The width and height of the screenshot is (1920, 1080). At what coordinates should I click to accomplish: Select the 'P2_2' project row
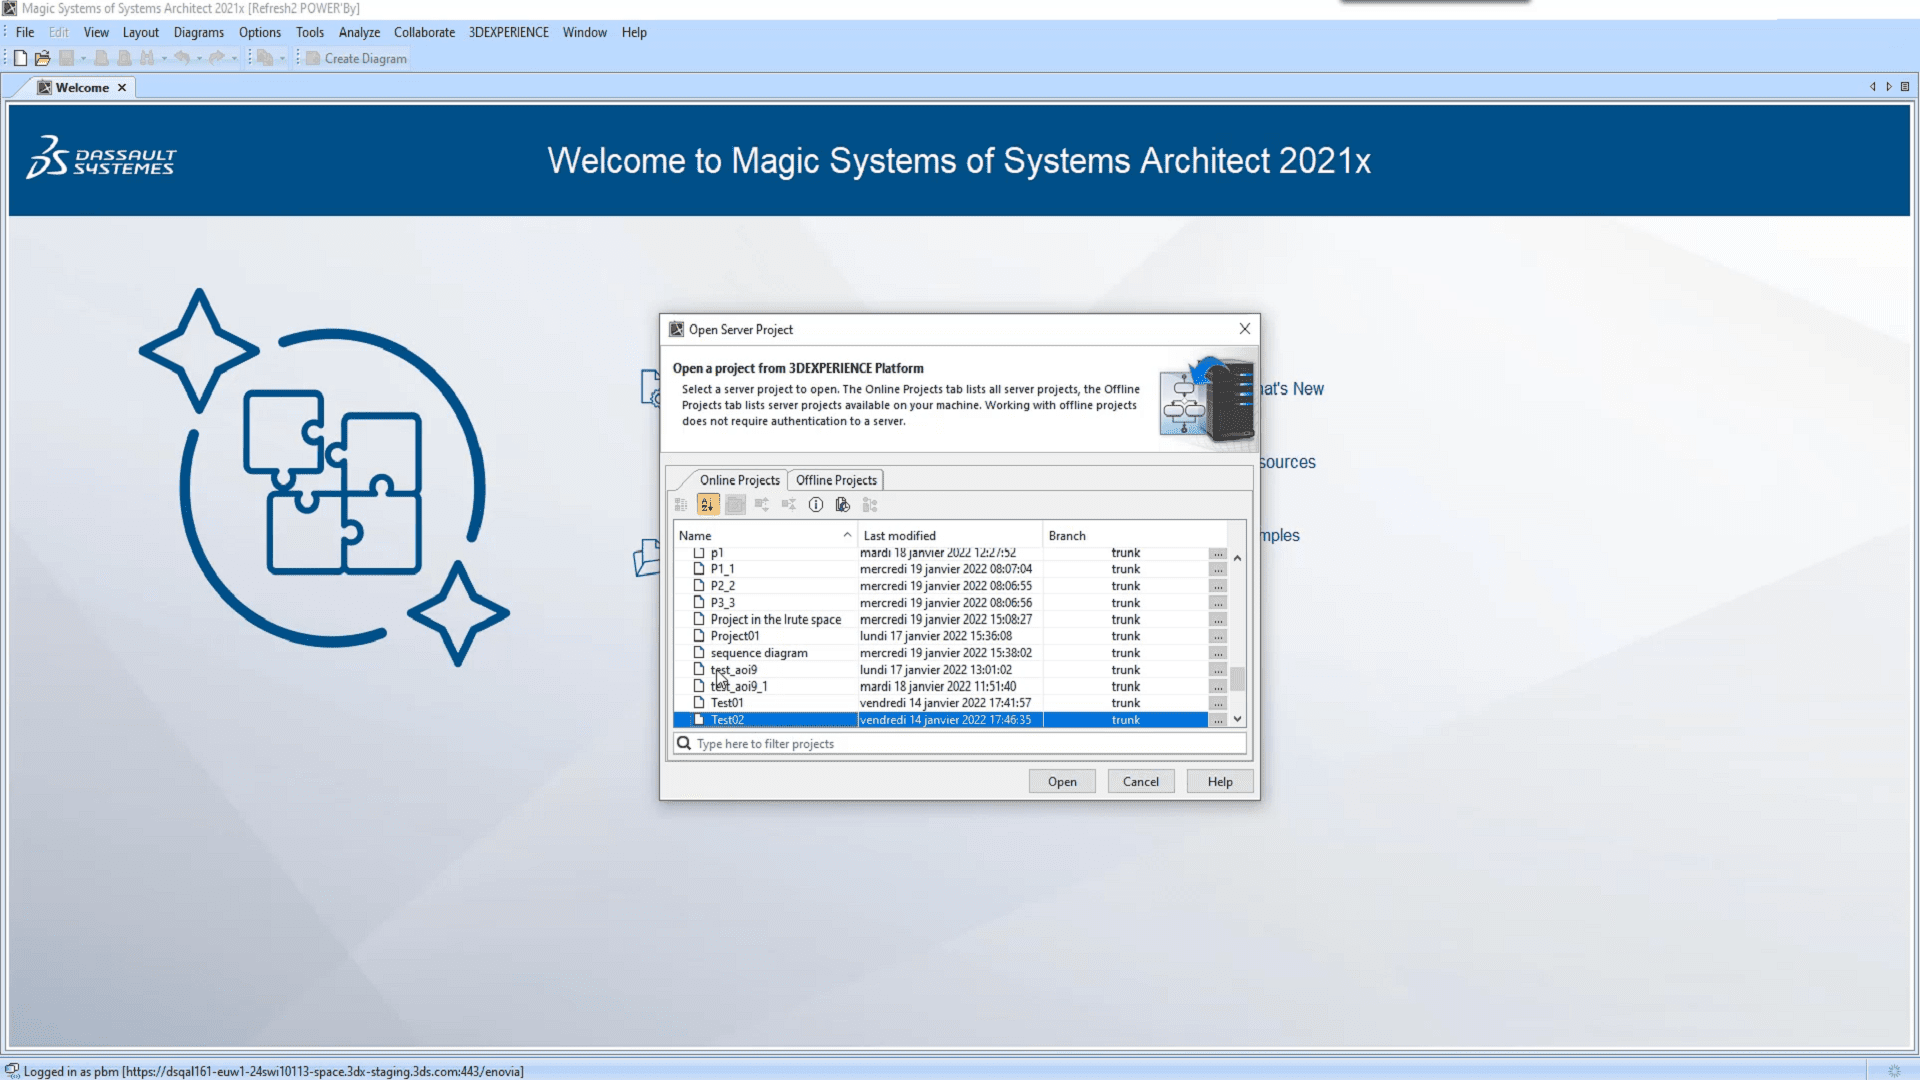tap(940, 586)
